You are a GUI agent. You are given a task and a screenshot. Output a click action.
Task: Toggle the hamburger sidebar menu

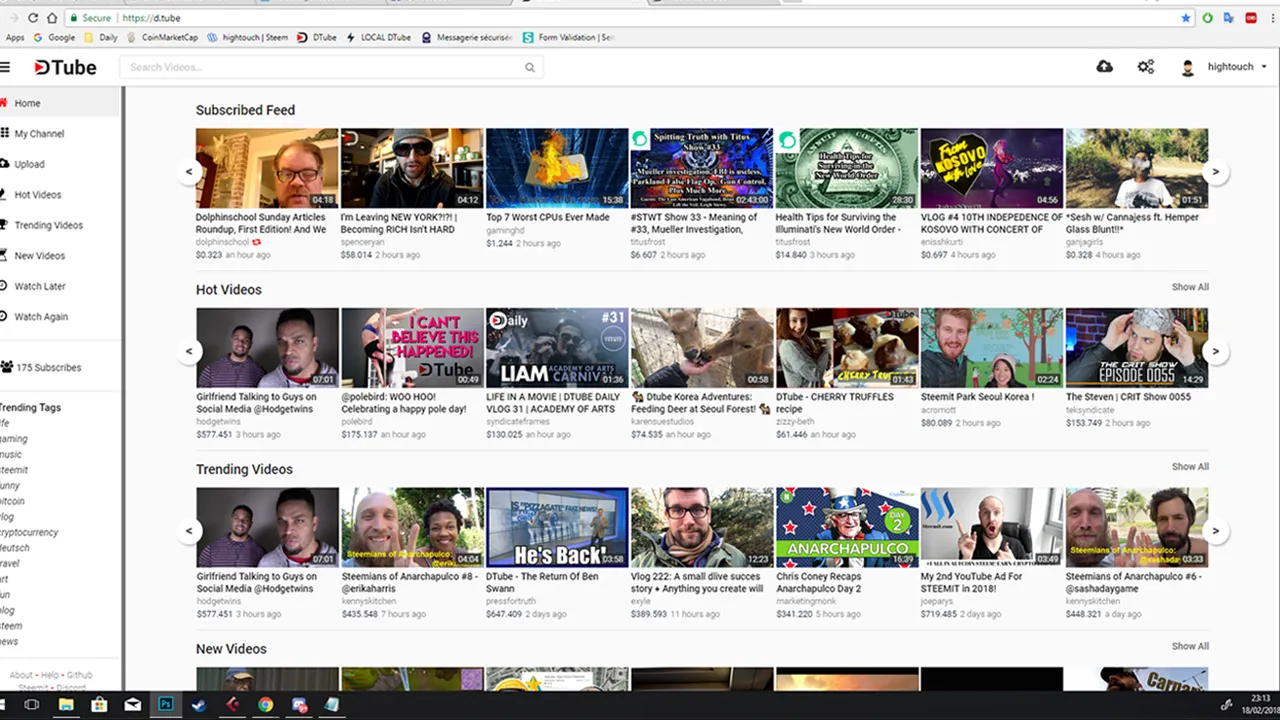pyautogui.click(x=5, y=68)
